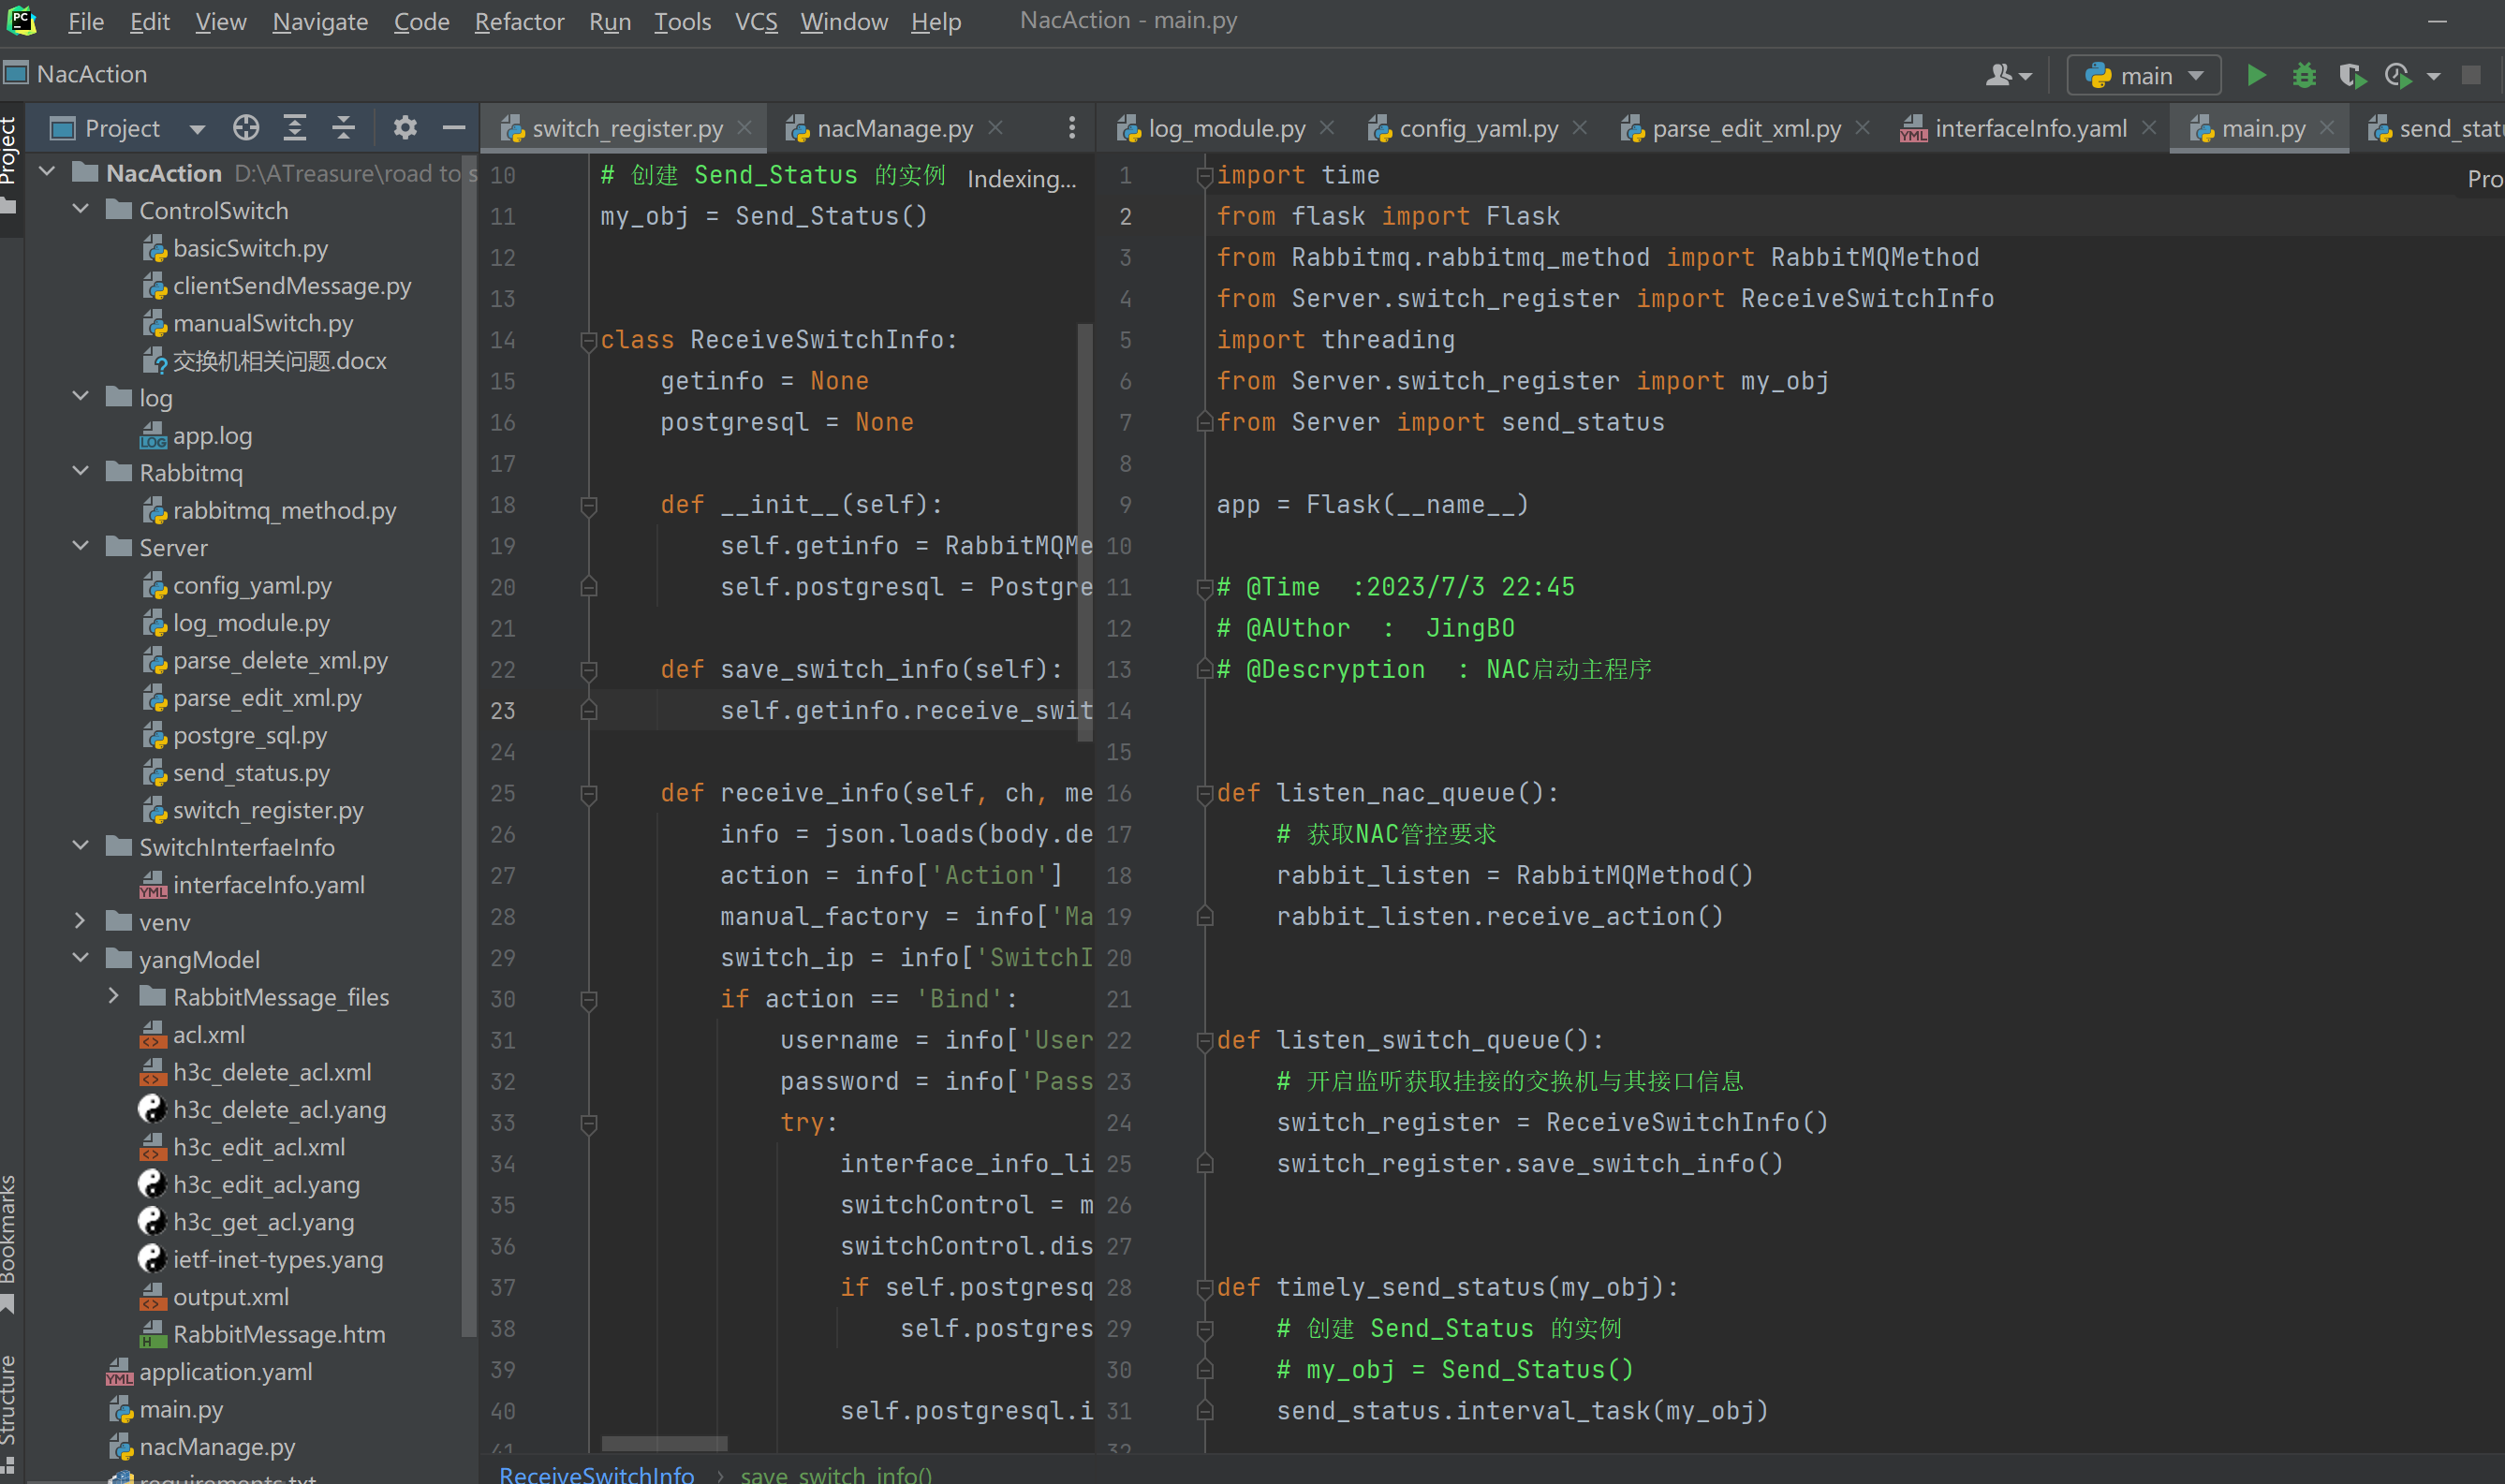Close the main.py tab
This screenshot has height=1484, width=2505.
click(x=2327, y=128)
